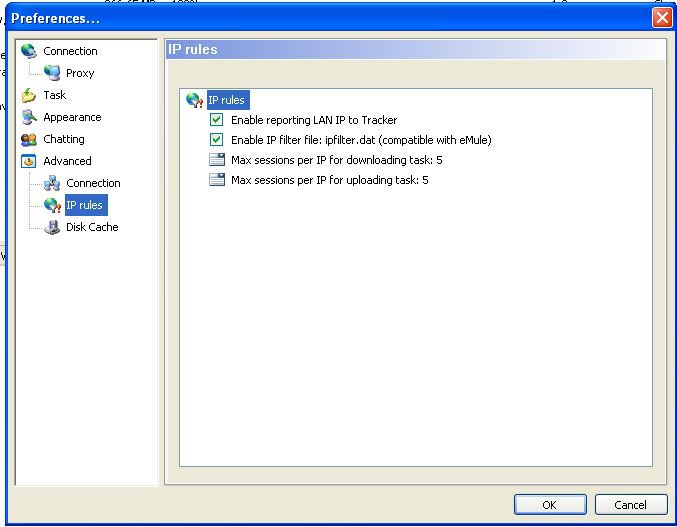
Task: Select the IP rules root node in panel
Action: tap(226, 100)
